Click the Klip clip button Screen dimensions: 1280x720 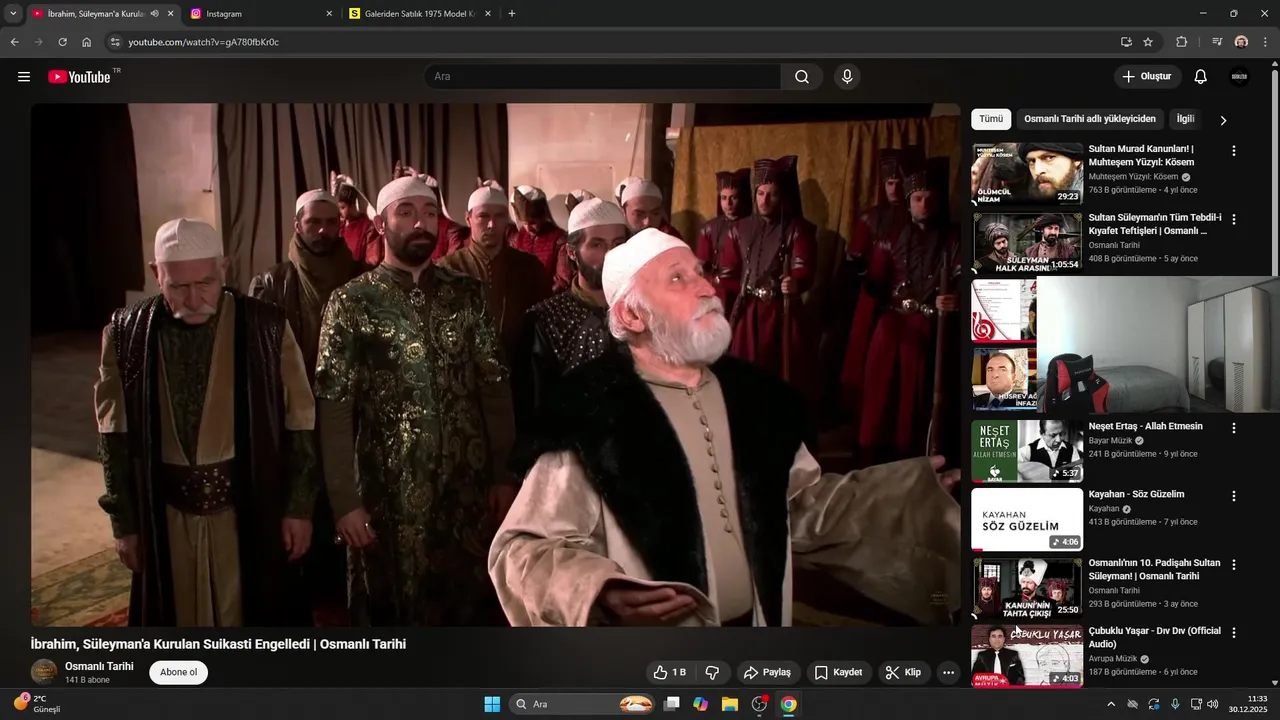[904, 672]
